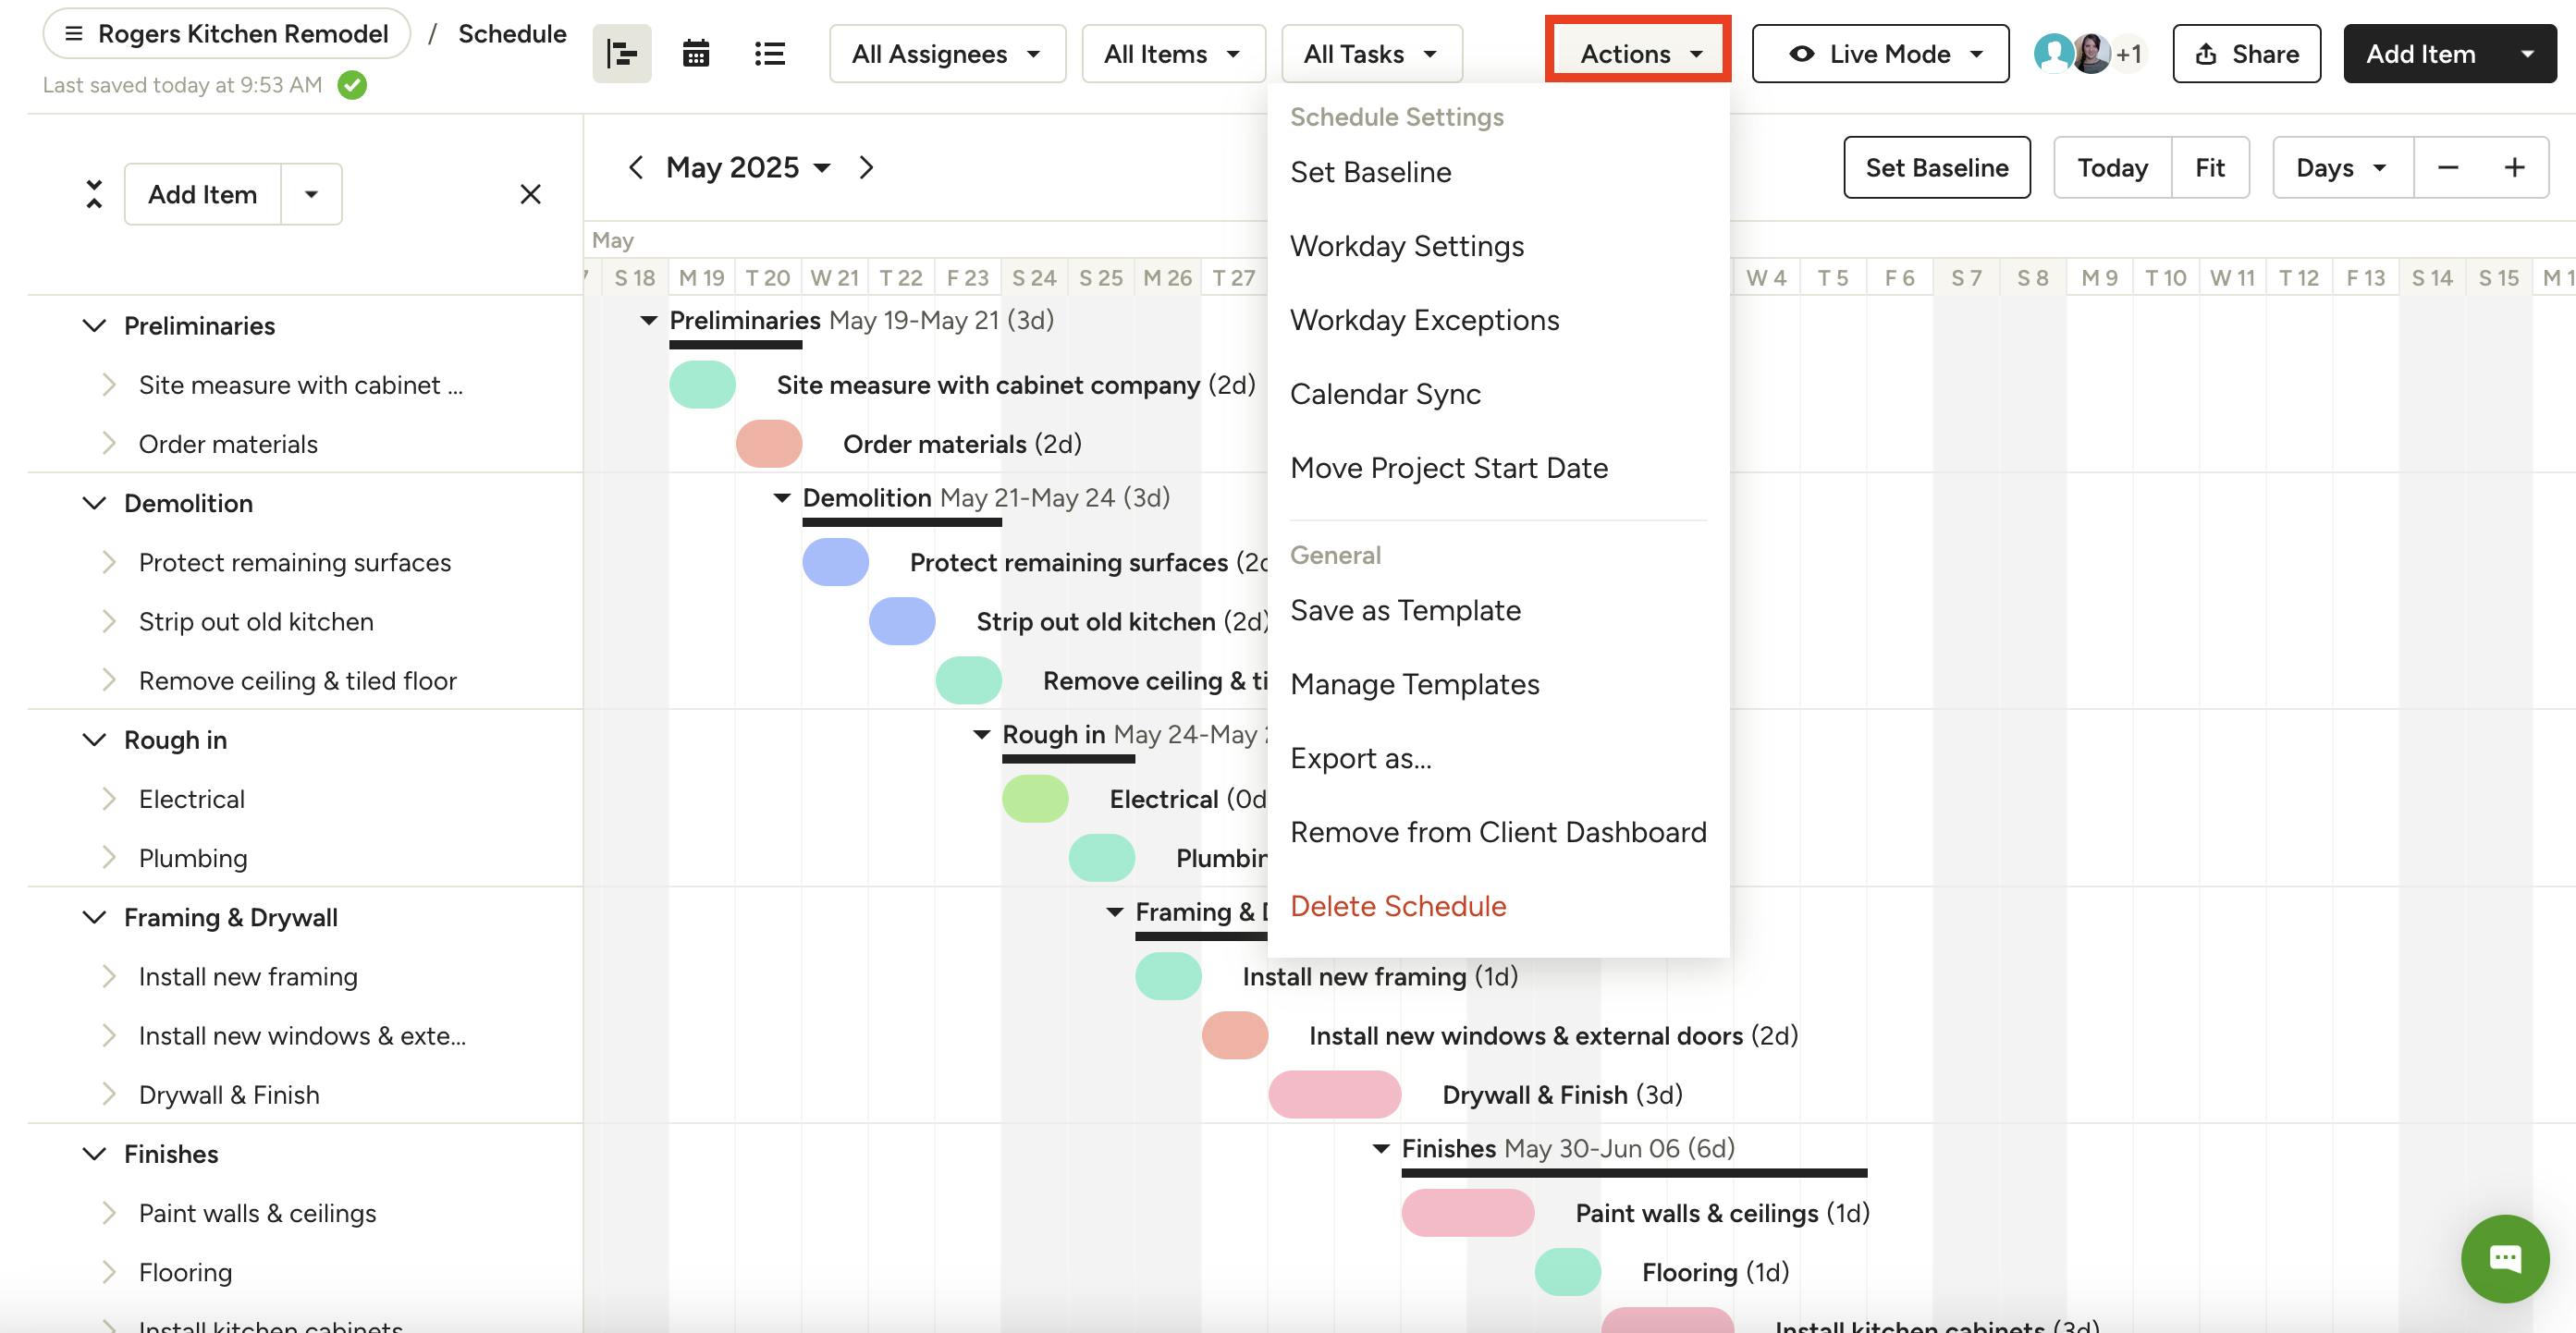Choose Delete Schedule menu option
2576x1333 pixels.
[x=1397, y=906]
